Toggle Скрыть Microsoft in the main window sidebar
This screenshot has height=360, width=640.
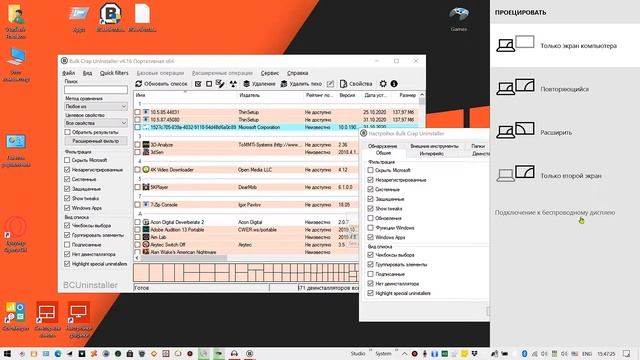67,160
